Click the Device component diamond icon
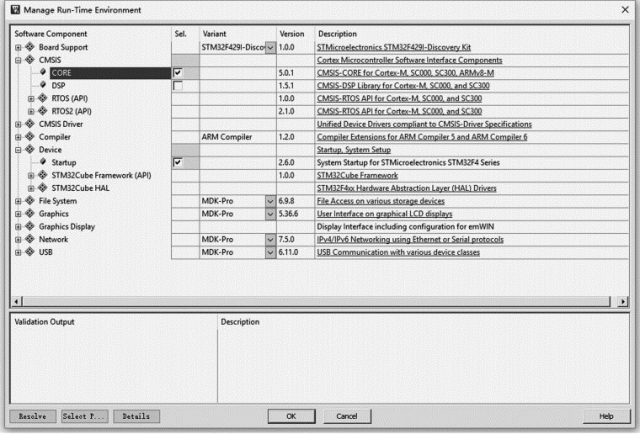The width and height of the screenshot is (640, 434). pyautogui.click(x=30, y=149)
